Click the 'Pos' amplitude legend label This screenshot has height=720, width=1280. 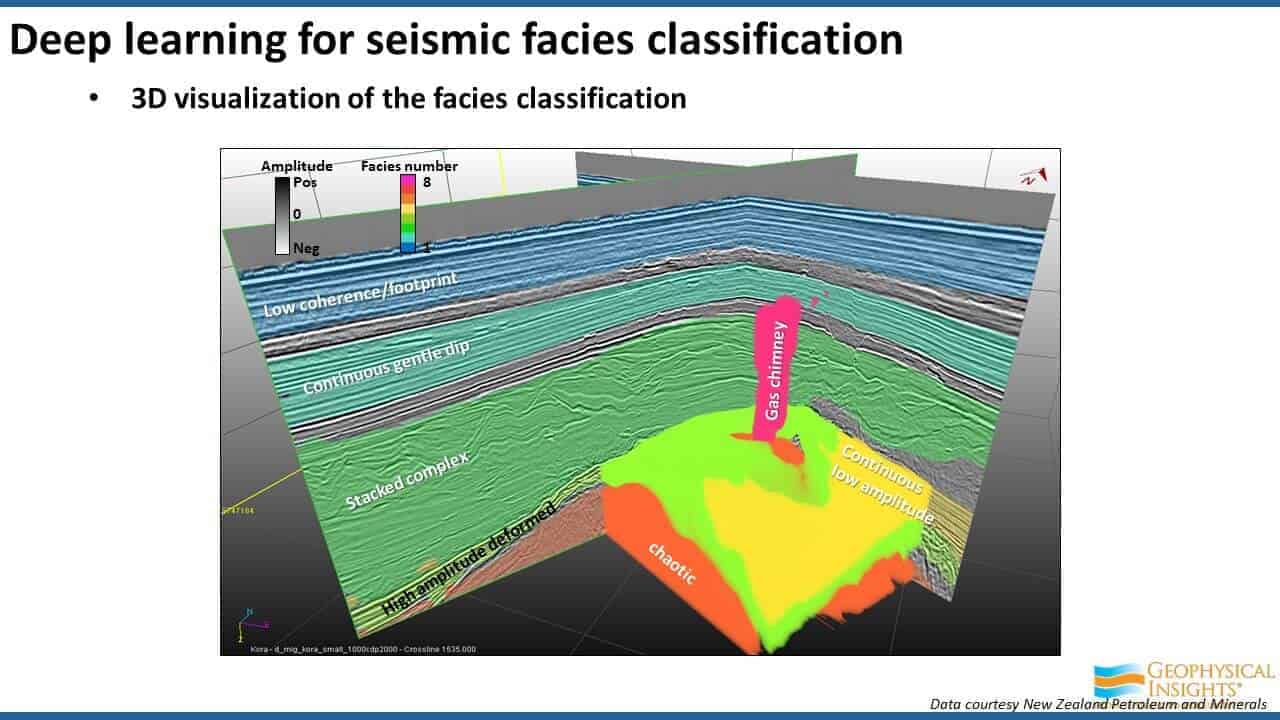tap(304, 184)
